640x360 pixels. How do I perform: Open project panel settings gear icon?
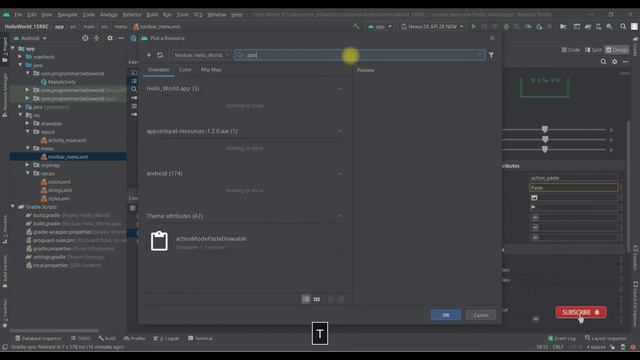pos(110,38)
